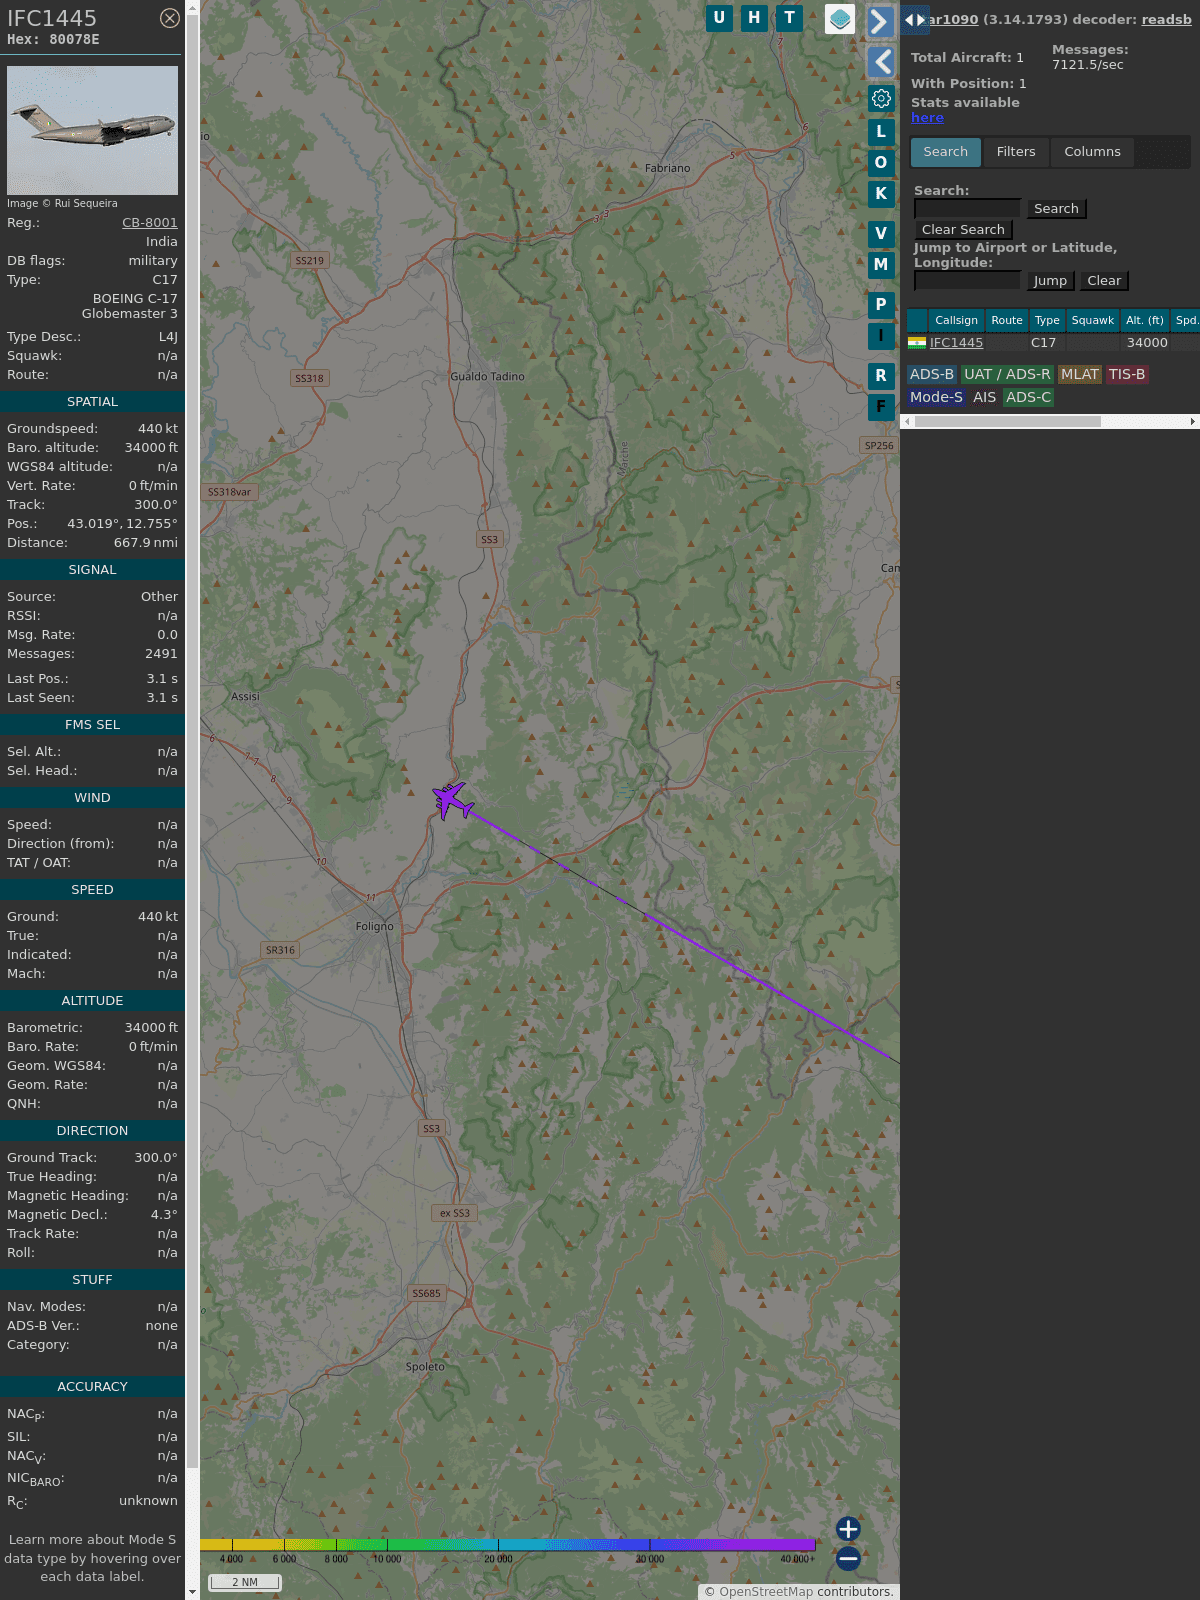Click the Jump button

[x=1050, y=280]
